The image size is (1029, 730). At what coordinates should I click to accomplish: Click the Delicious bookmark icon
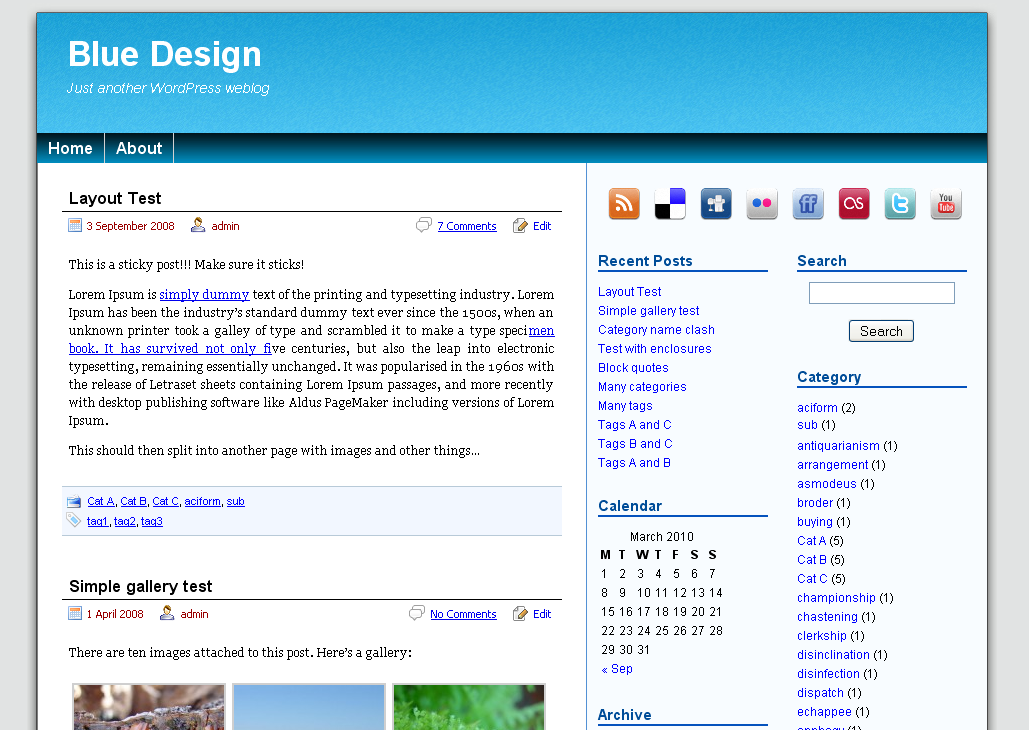click(x=670, y=204)
